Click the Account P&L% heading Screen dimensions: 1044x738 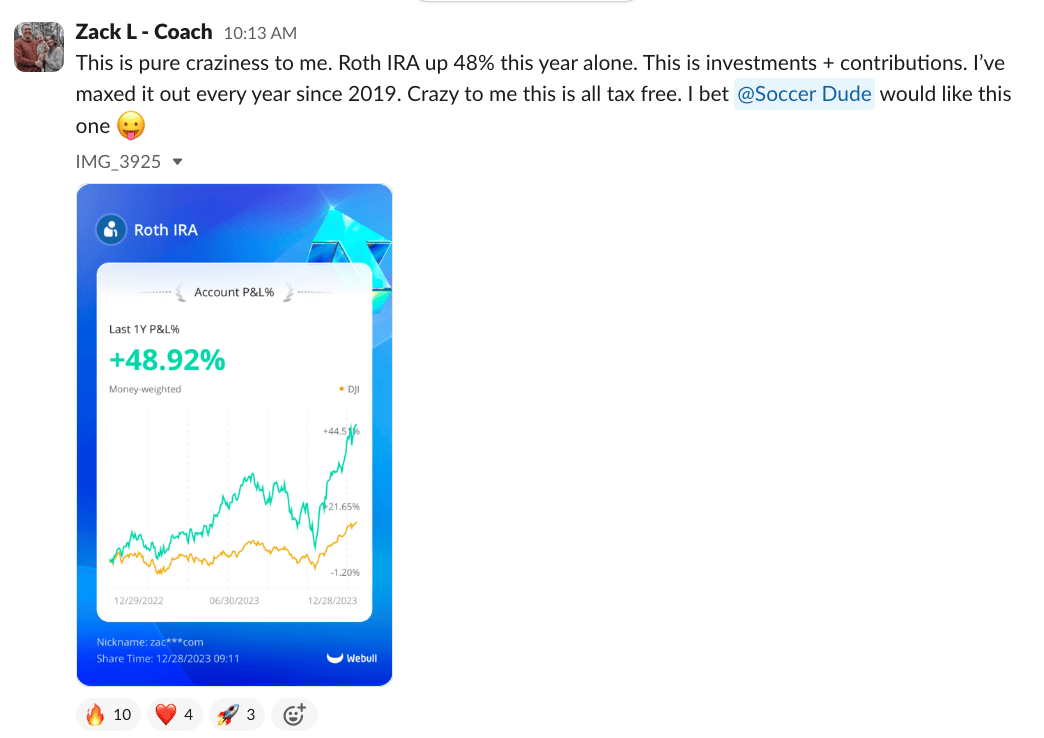pos(234,292)
